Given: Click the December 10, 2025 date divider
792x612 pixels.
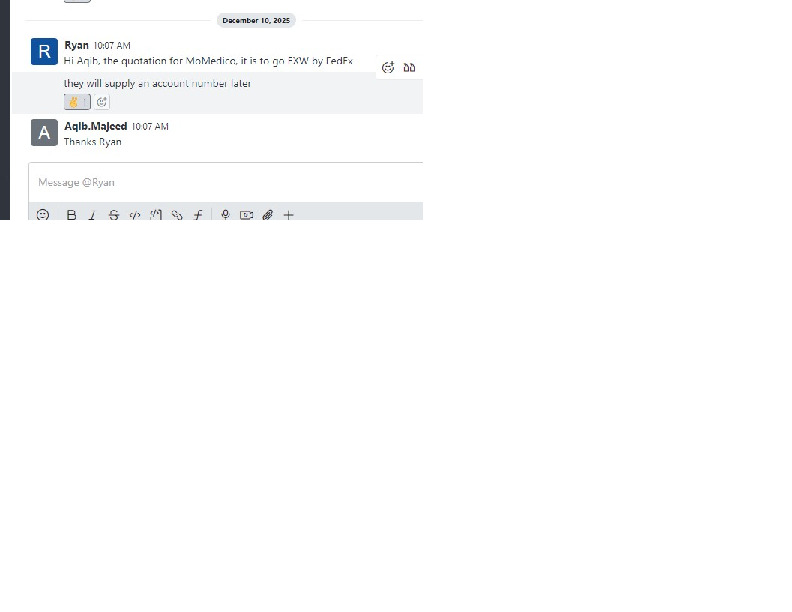Looking at the screenshot, I should click(x=256, y=20).
